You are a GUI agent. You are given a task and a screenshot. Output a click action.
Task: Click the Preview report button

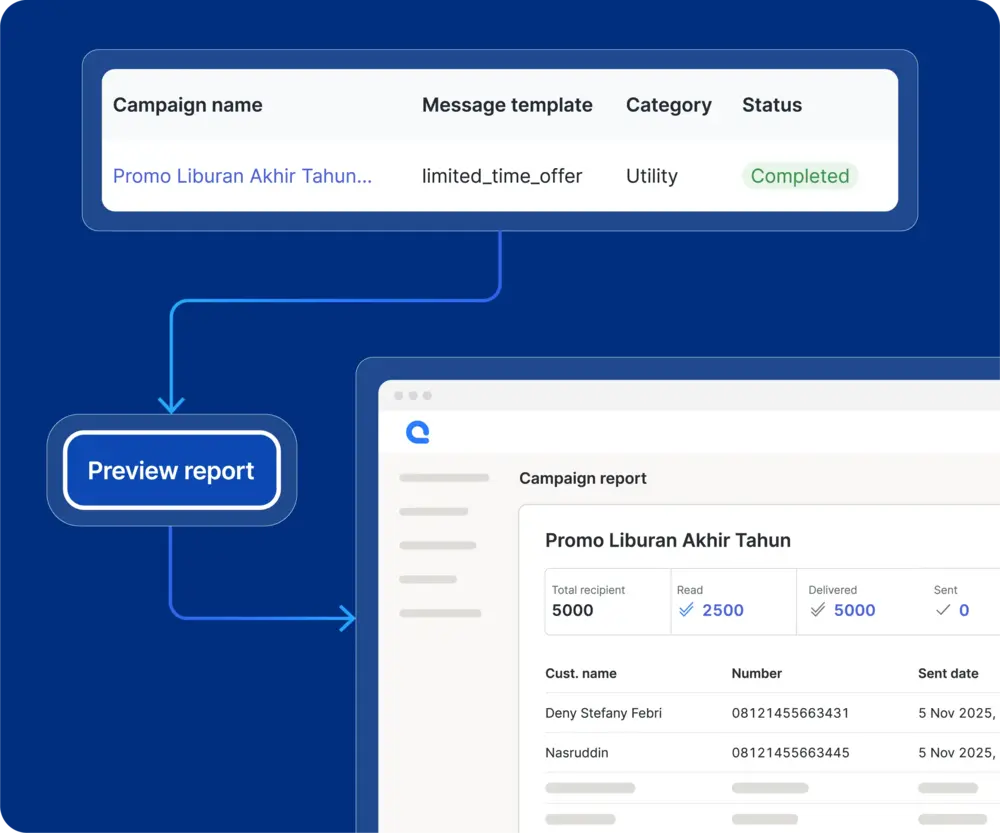click(x=171, y=471)
